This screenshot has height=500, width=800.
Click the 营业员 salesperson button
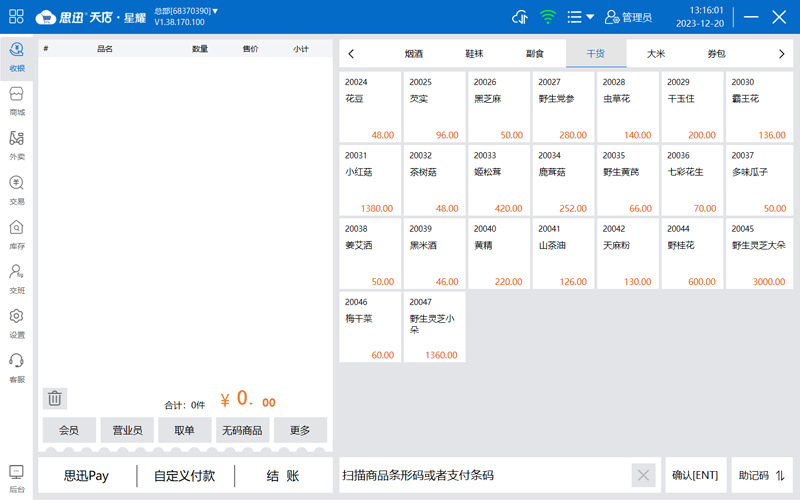pyautogui.click(x=127, y=430)
